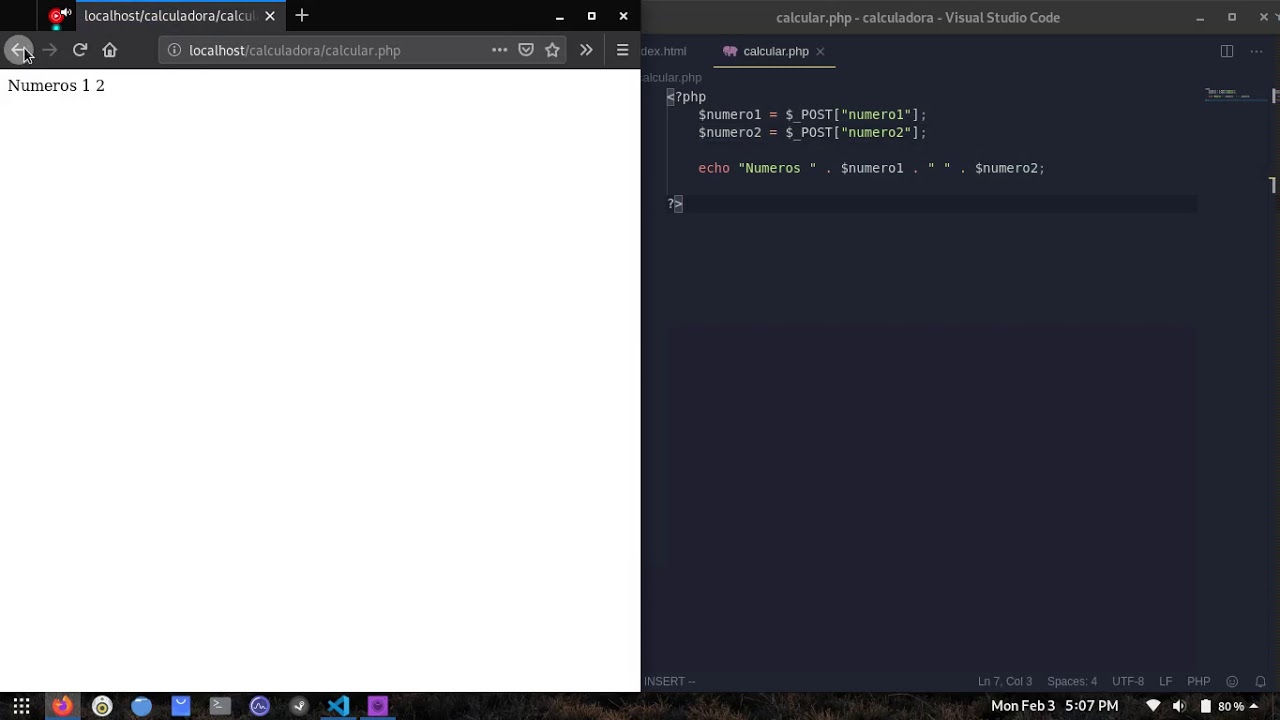Open the system monitor dock icon
This screenshot has width=1280, height=720.
tap(260, 706)
